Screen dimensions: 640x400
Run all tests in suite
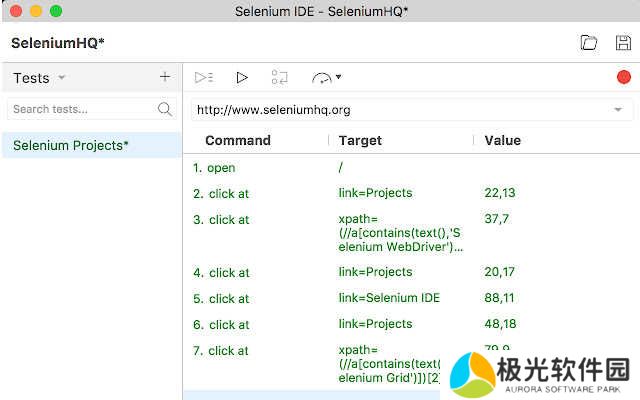pyautogui.click(x=204, y=77)
